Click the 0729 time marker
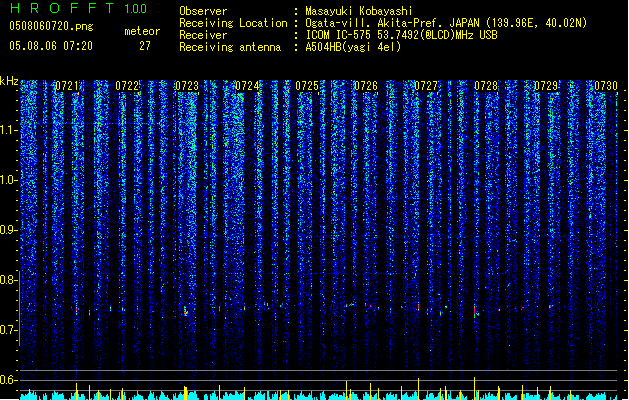Screen dimensions: 629x400 (546, 86)
